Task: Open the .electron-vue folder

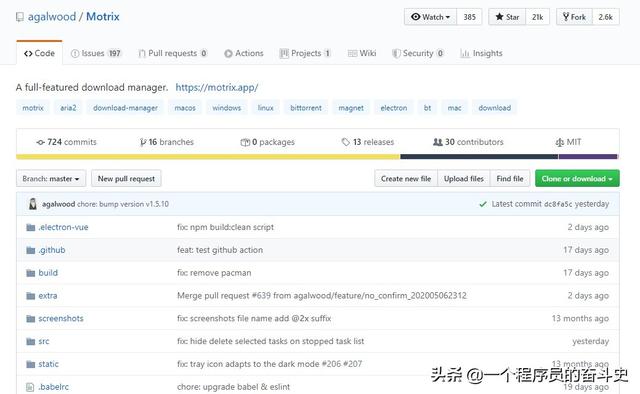Action: (63, 227)
